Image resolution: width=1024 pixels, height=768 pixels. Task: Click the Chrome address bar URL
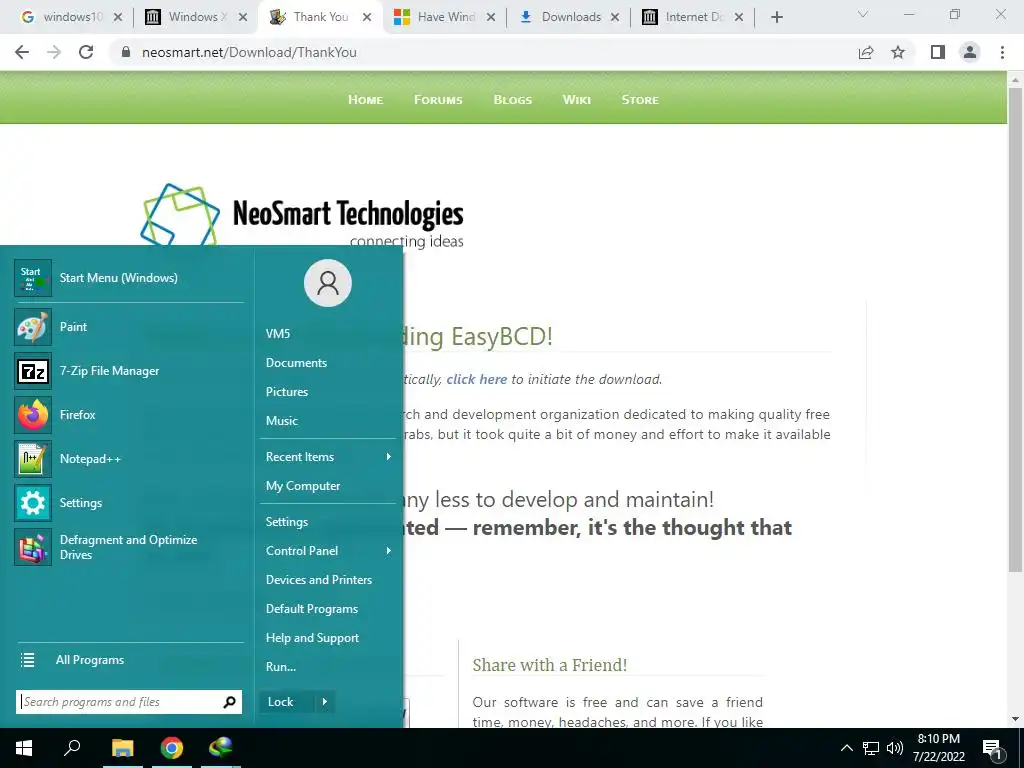coord(249,52)
